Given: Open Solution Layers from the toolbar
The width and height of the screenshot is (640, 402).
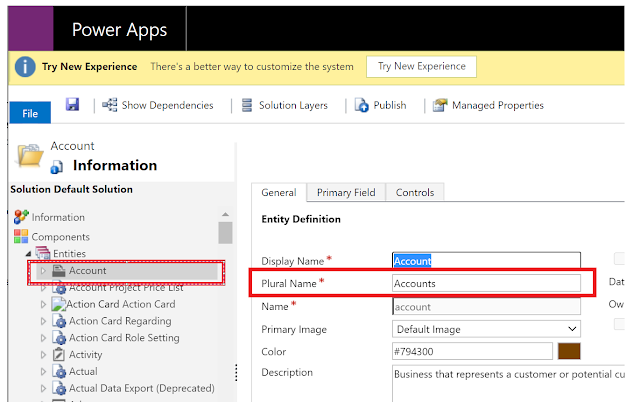Looking at the screenshot, I should coord(246,105).
